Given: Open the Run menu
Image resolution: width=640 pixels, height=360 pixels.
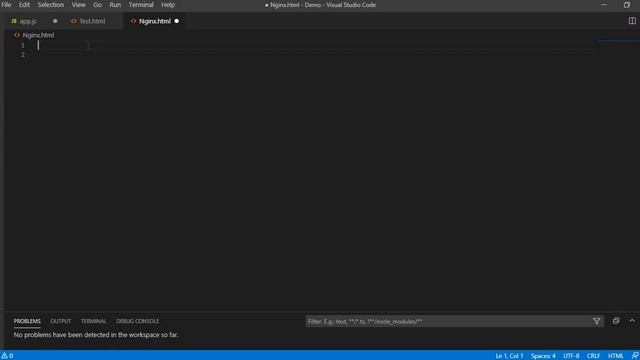Looking at the screenshot, I should (x=115, y=5).
